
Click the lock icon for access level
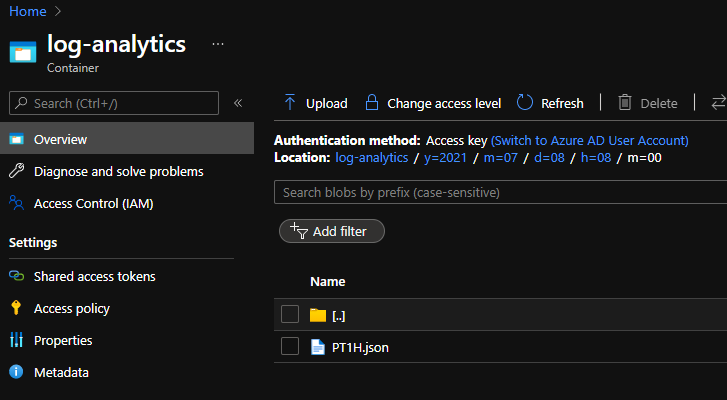click(x=372, y=102)
